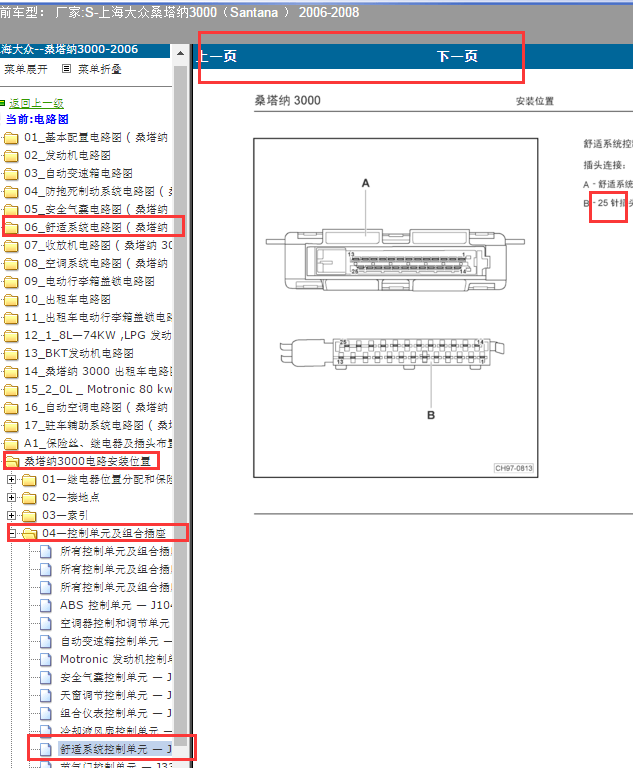Select 01—继电器位置分配和保险 label
The height and width of the screenshot is (768, 633).
107,480
